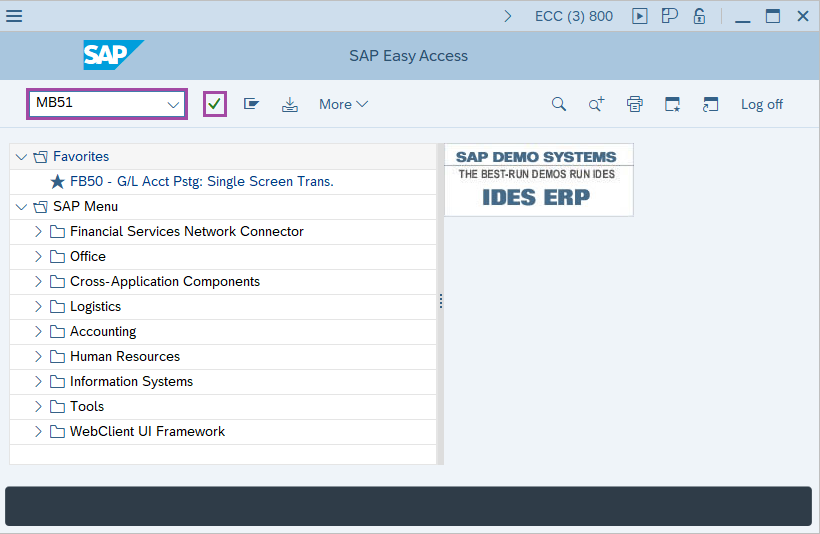Click the SAP logo
Screen dimensions: 820x534
(113, 55)
